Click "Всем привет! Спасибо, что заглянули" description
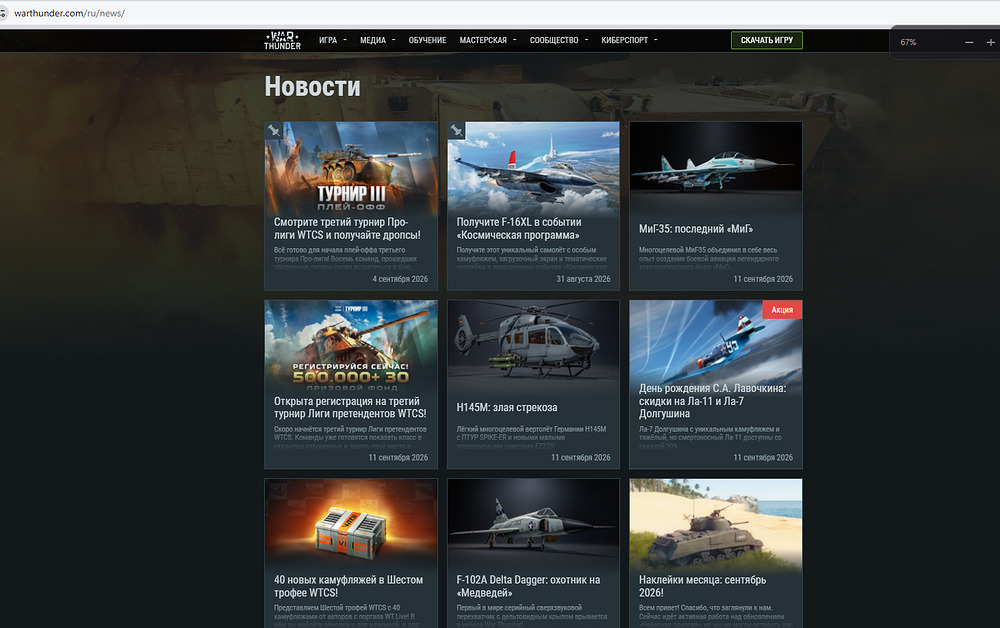Image resolution: width=1000 pixels, height=628 pixels. click(x=715, y=615)
